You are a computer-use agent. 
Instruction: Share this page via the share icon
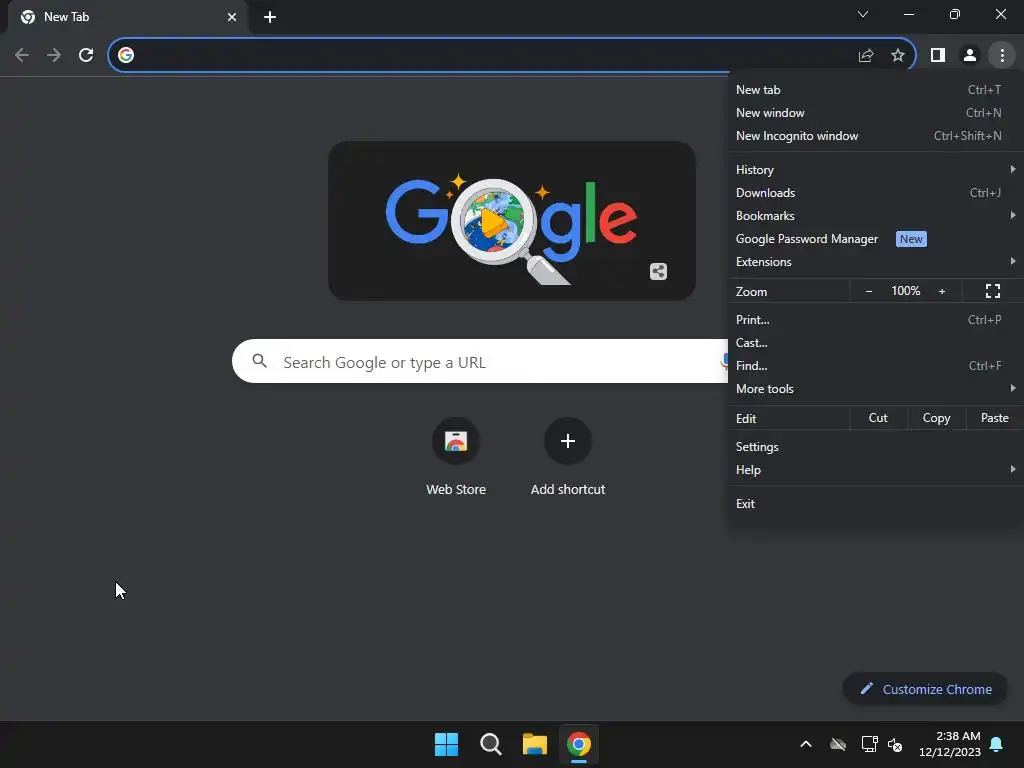[866, 56]
